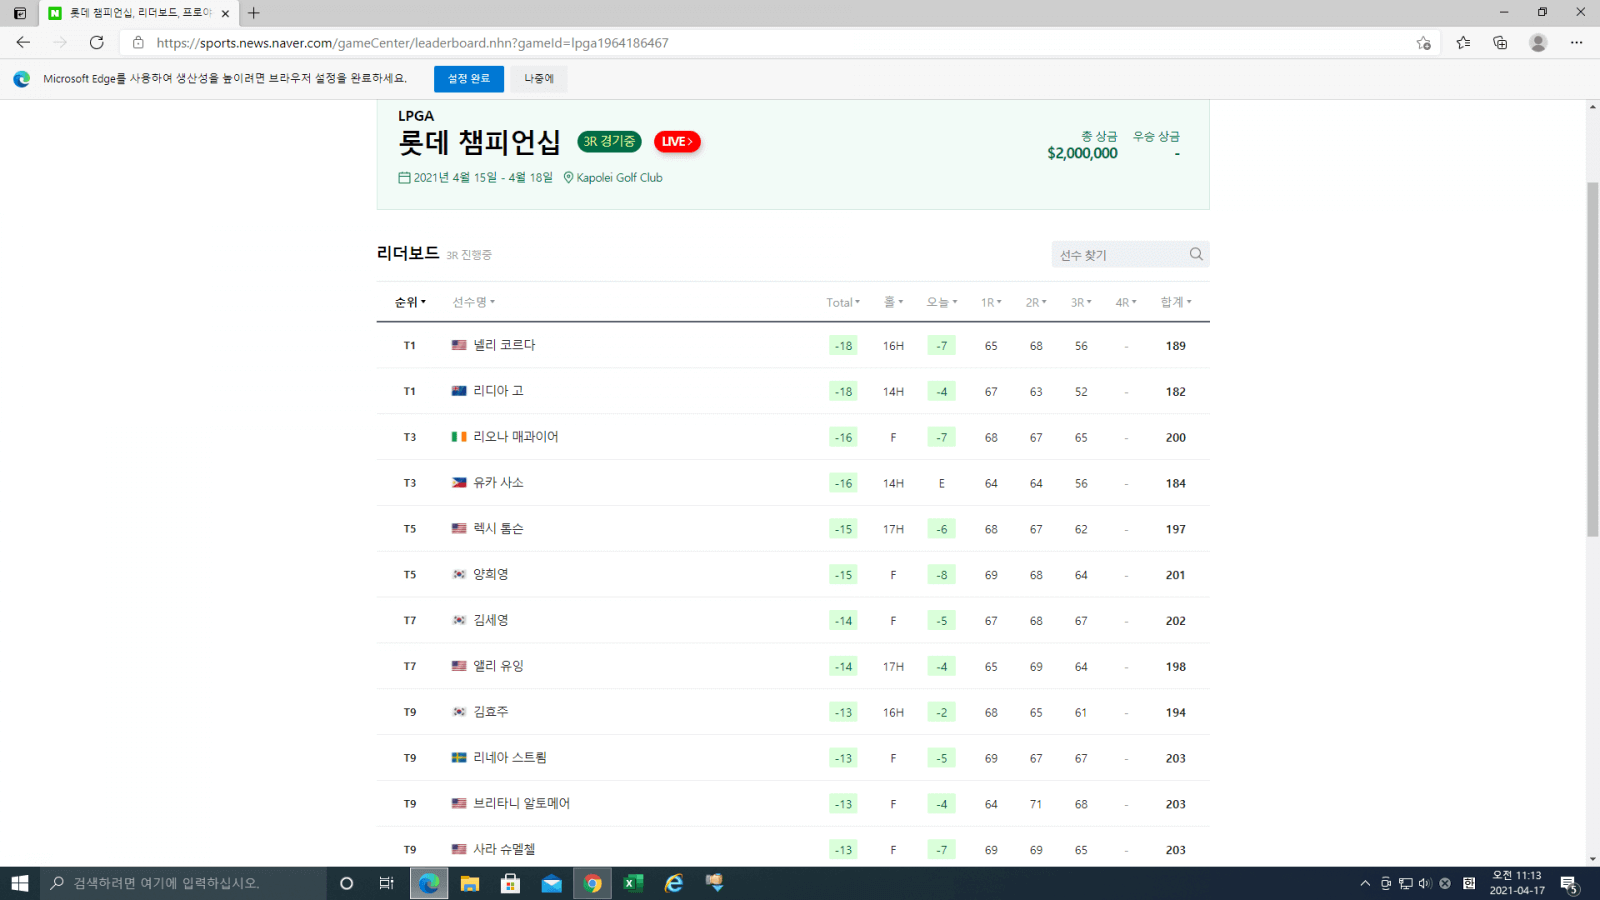The image size is (1600, 900).
Task: Click the browser forward arrow
Action: (x=60, y=42)
